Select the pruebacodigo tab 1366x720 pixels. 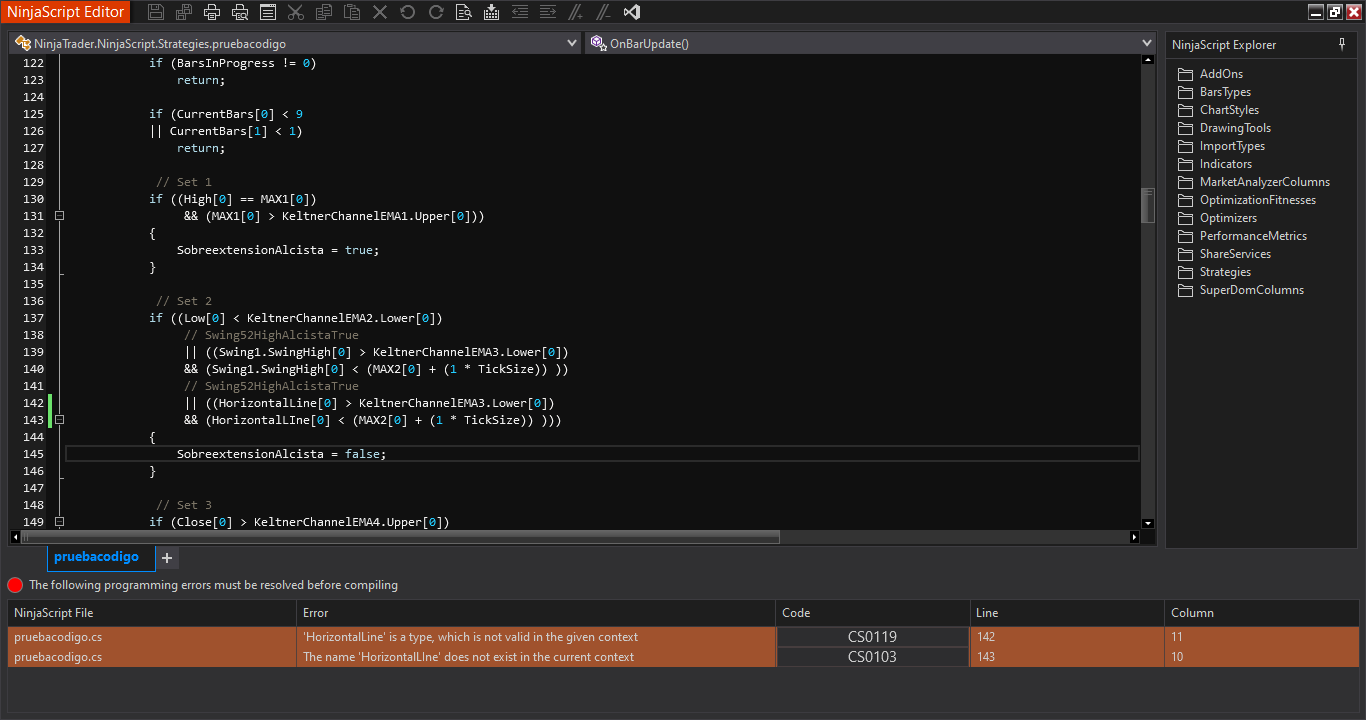click(x=96, y=557)
